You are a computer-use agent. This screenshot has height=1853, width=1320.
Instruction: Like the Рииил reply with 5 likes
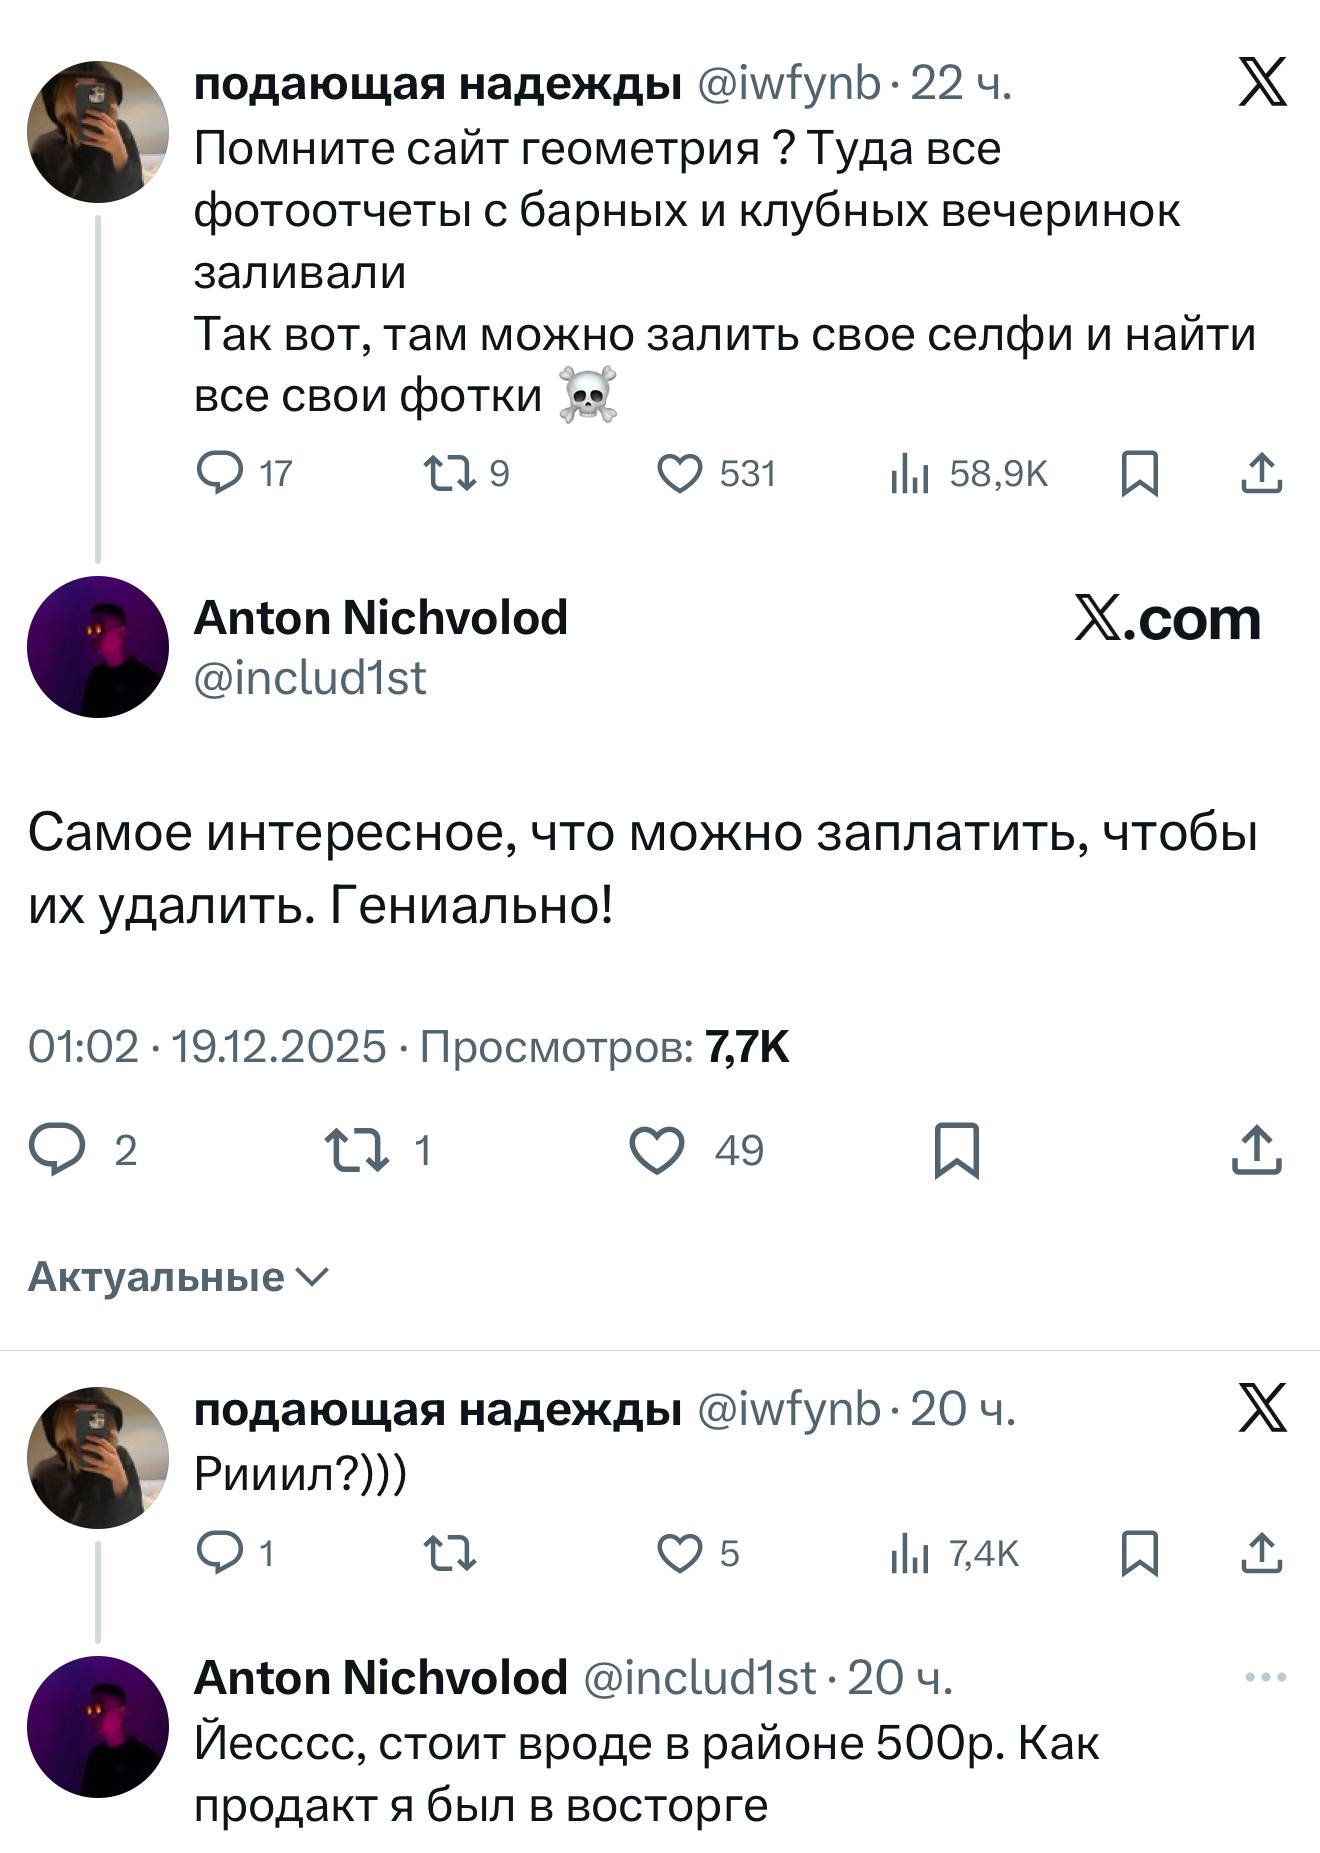coord(680,1553)
